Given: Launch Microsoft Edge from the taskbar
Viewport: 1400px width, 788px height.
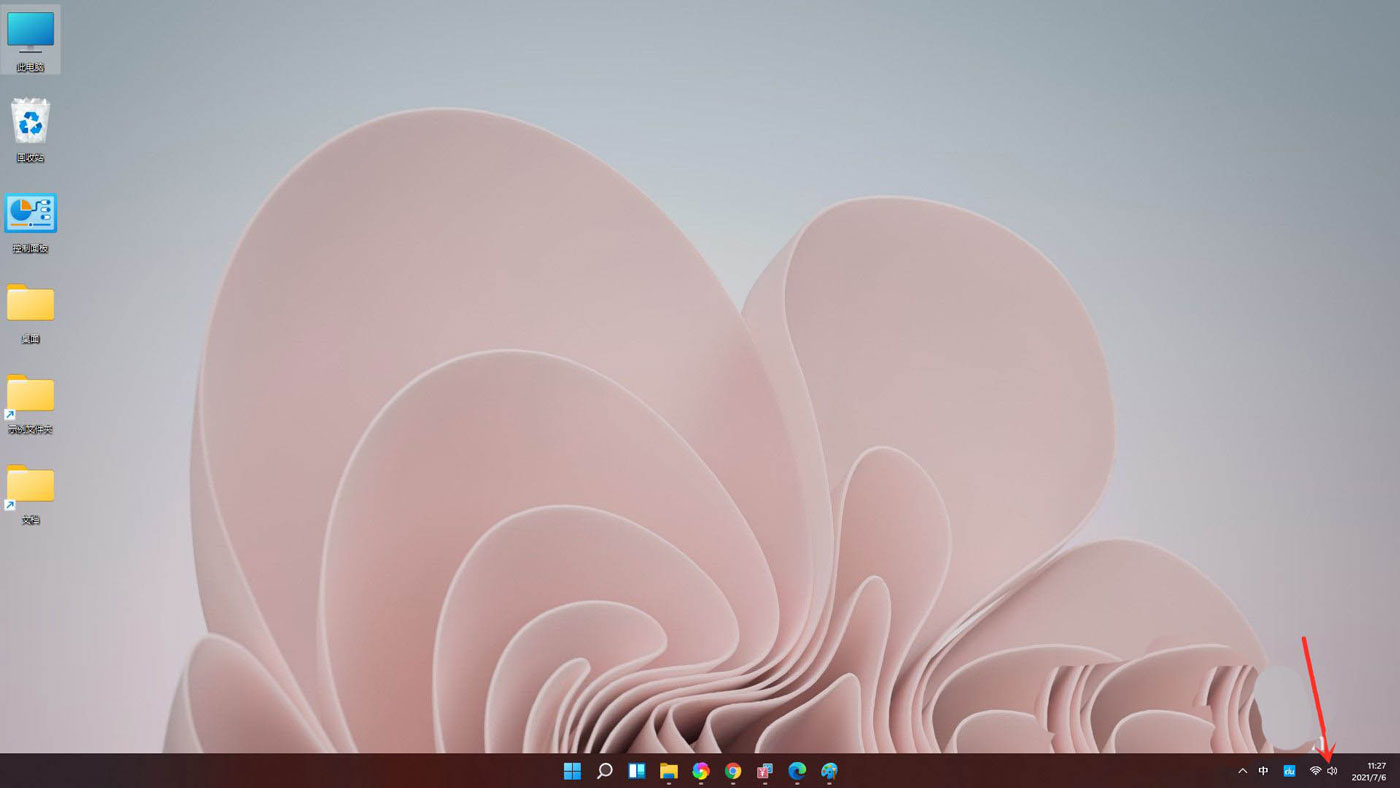Looking at the screenshot, I should pos(796,770).
